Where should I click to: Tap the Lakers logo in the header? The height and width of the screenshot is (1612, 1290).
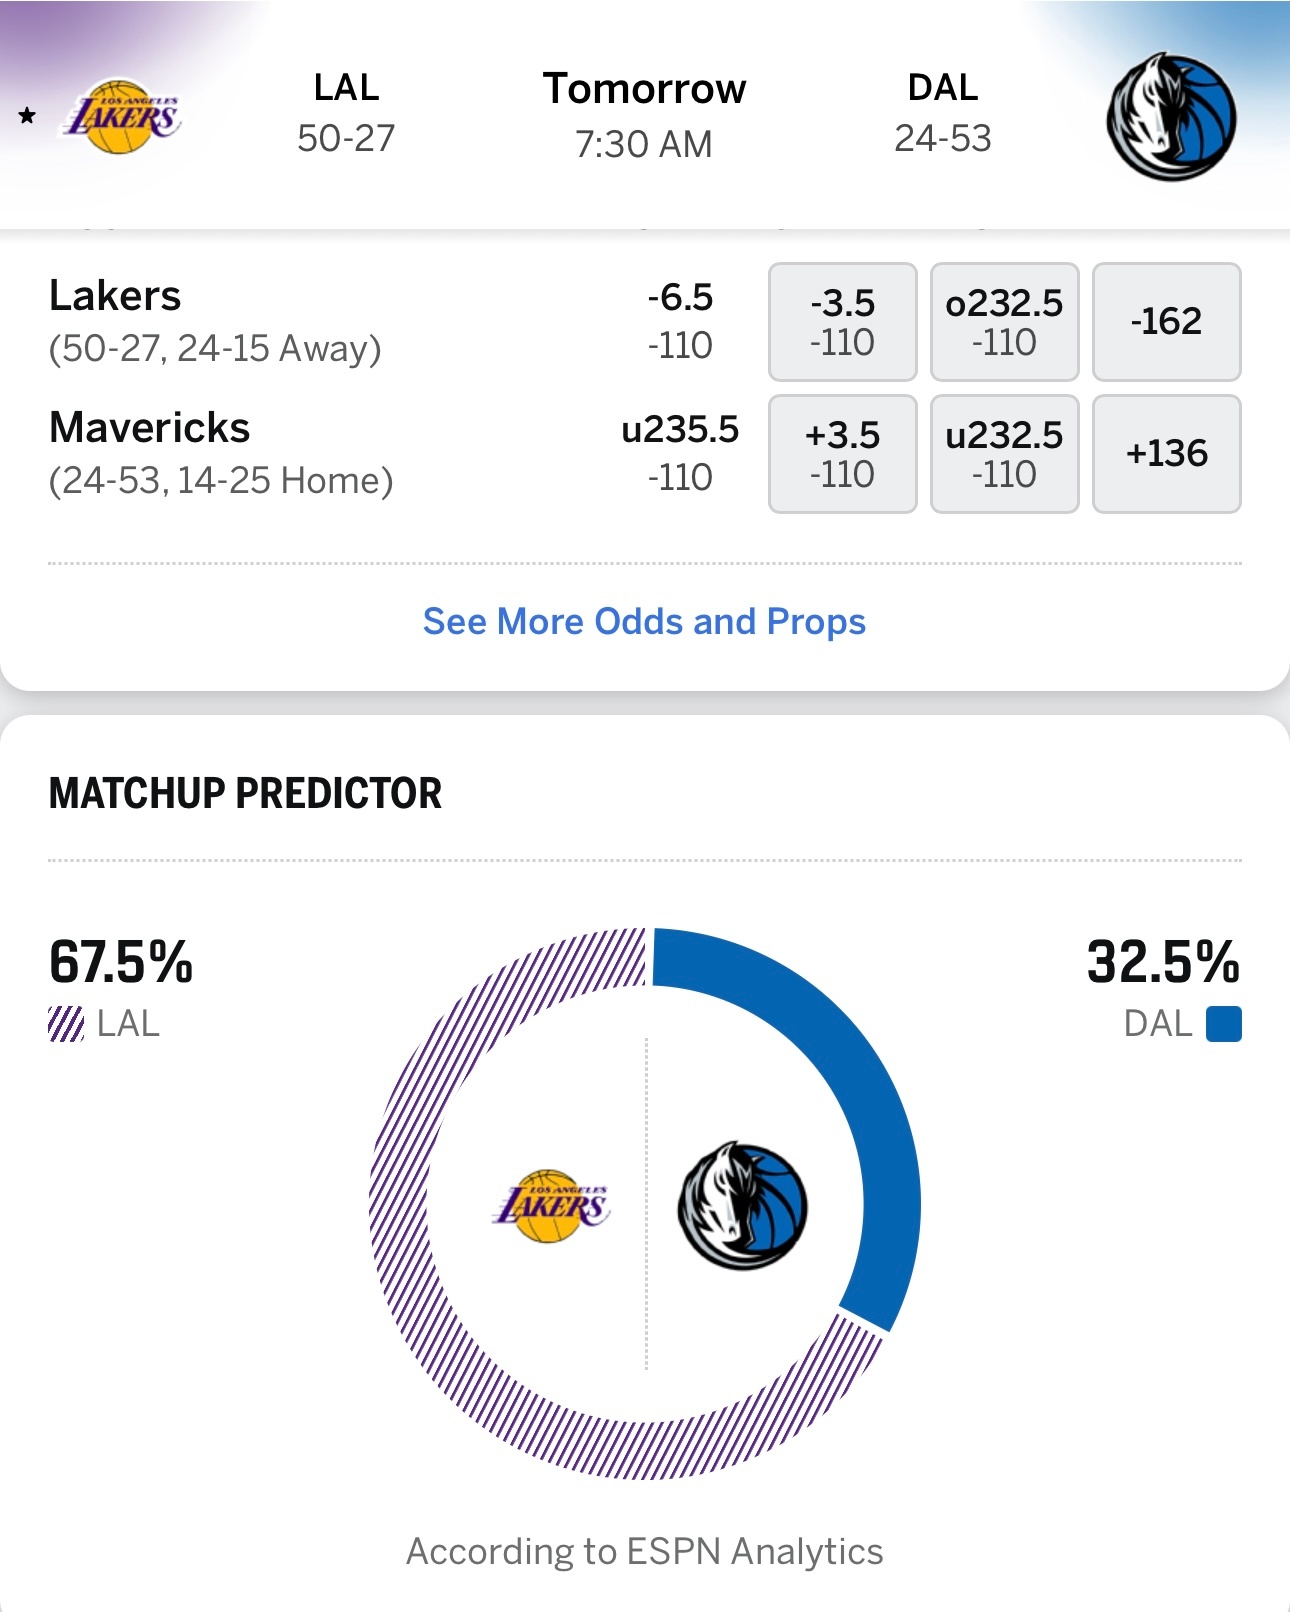123,117
